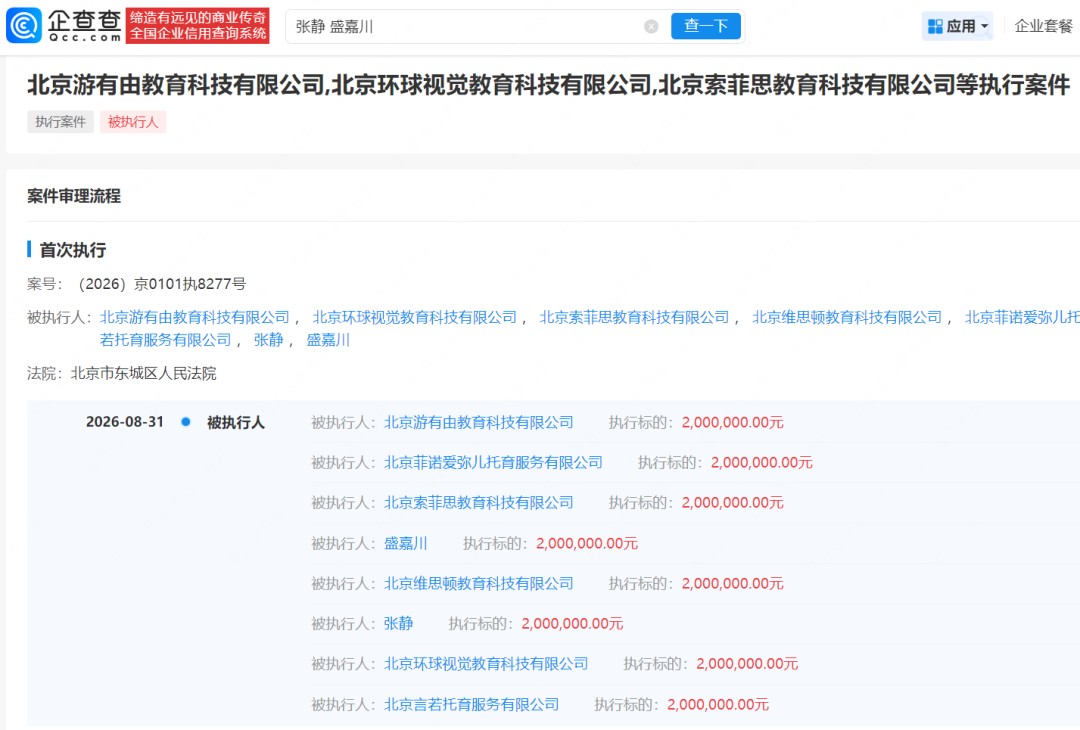Open 北京游有由教育科技有限公司 in the 2026-08-31 timeline row
The width and height of the screenshot is (1080, 730).
479,423
